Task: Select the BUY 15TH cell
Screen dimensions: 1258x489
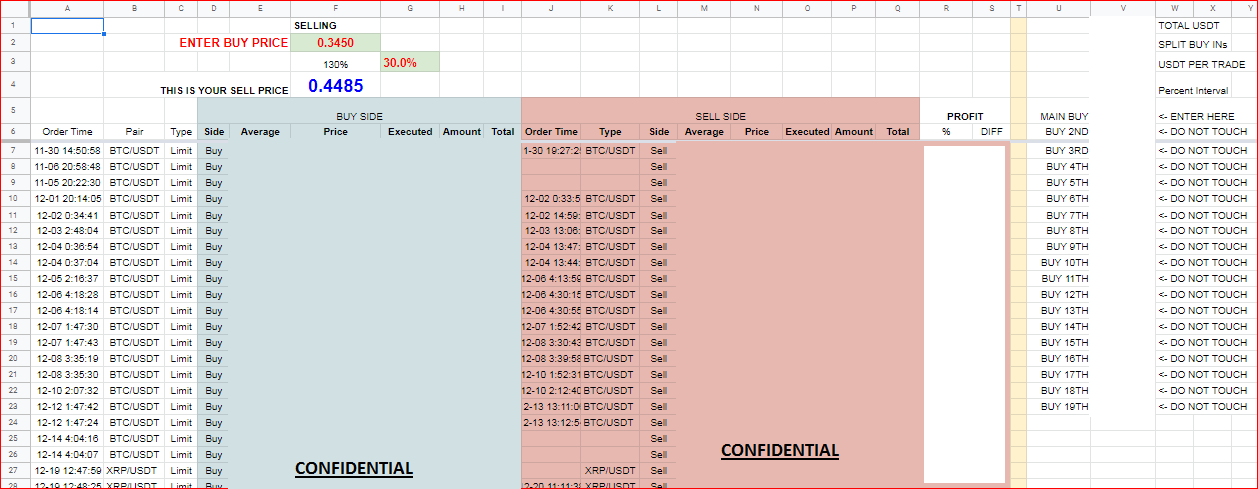Action: click(1065, 342)
